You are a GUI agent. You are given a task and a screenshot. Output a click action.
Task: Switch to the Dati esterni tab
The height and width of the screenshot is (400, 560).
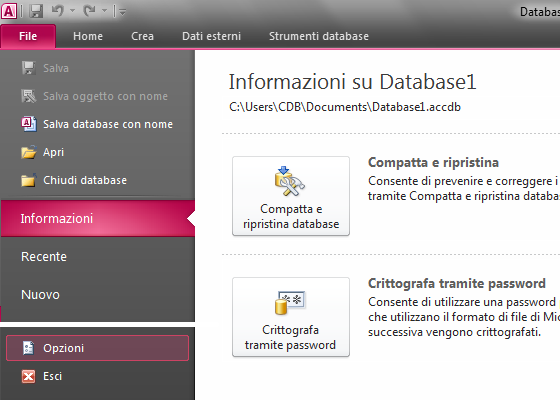point(211,36)
